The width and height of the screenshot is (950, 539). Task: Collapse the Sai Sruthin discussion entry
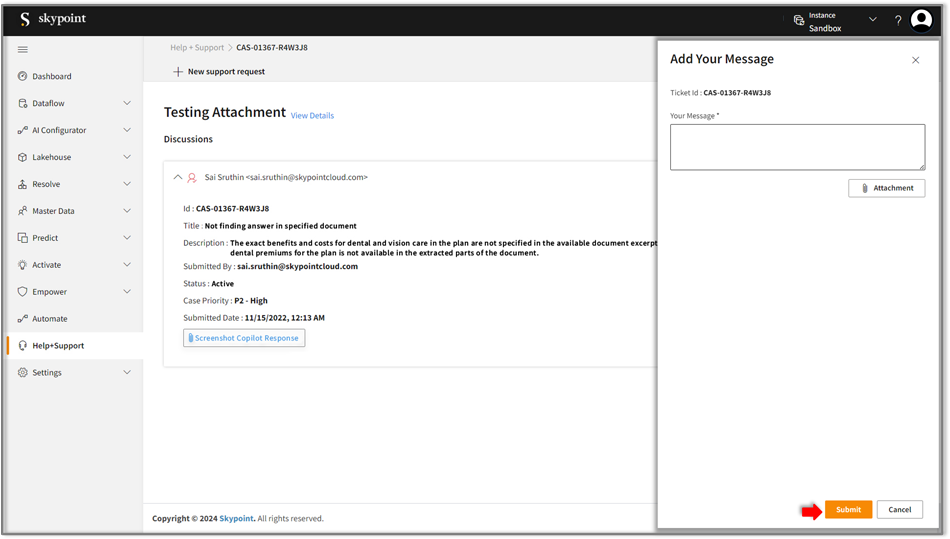tap(178, 177)
